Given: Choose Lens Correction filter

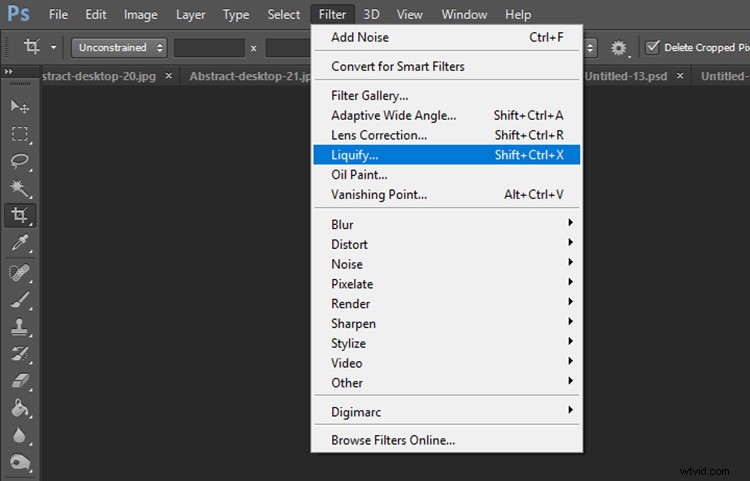Looking at the screenshot, I should pyautogui.click(x=447, y=135).
